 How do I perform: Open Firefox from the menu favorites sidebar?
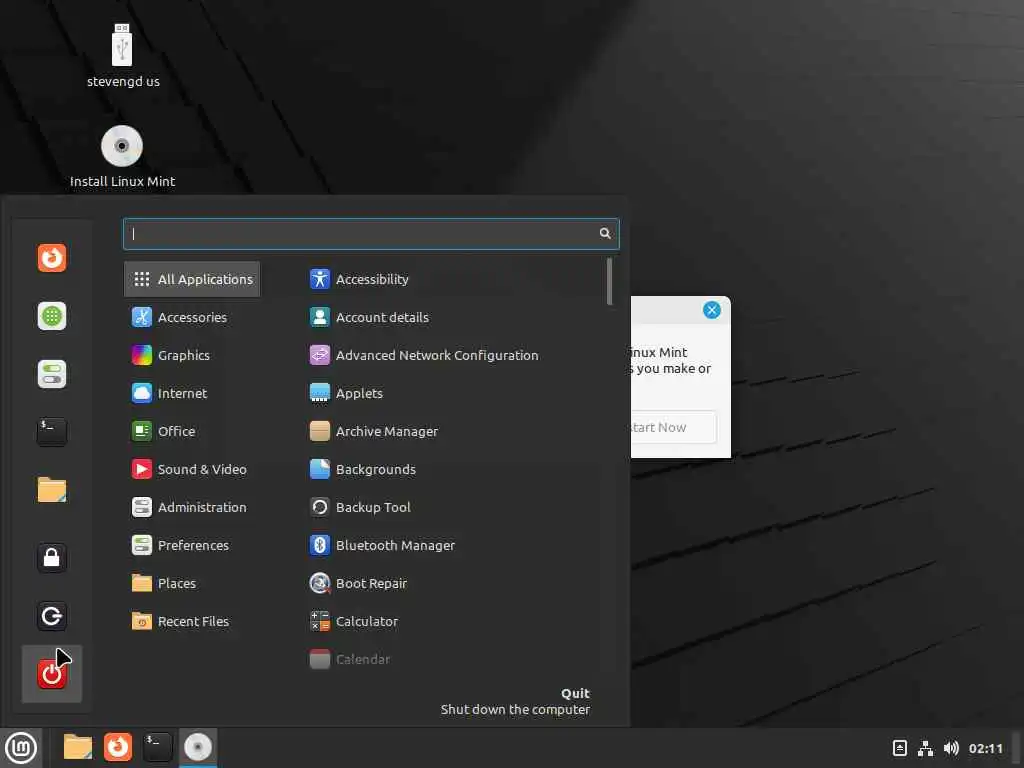52,257
